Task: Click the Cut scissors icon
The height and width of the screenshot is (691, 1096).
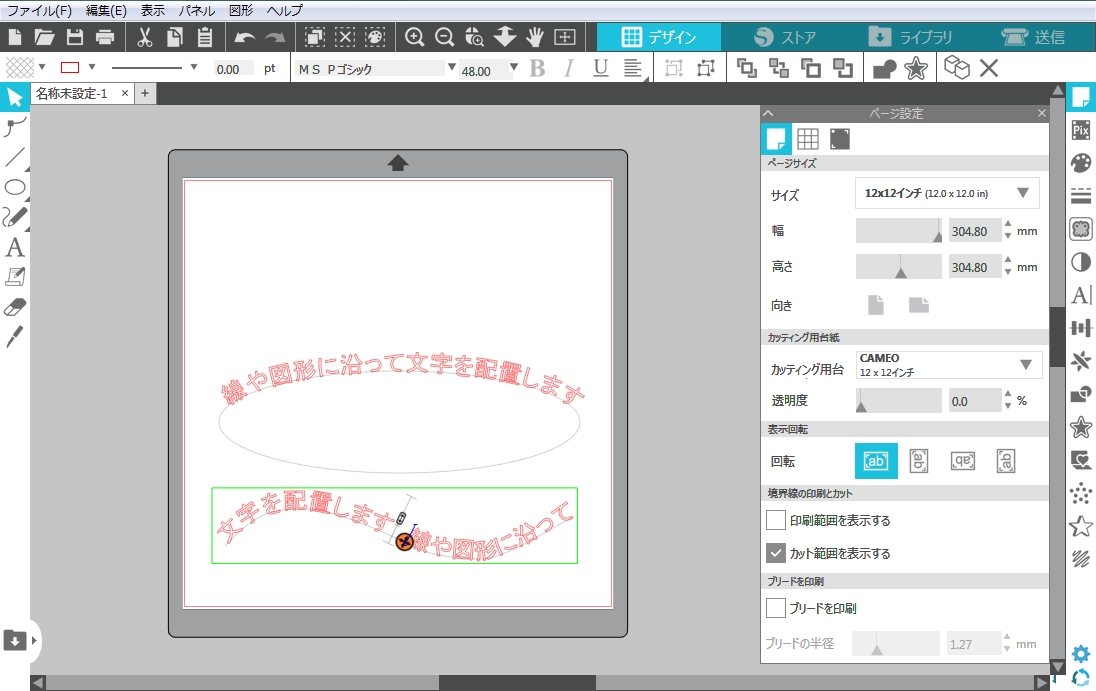Action: (x=144, y=38)
